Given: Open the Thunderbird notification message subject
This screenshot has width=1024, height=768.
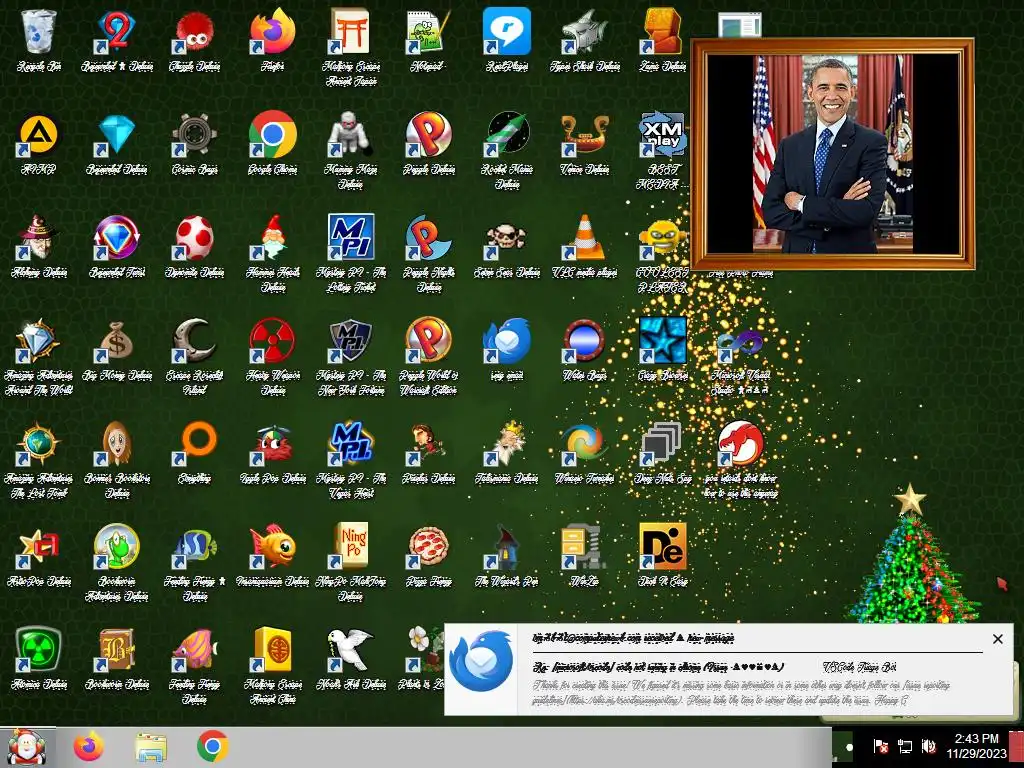Looking at the screenshot, I should click(658, 667).
